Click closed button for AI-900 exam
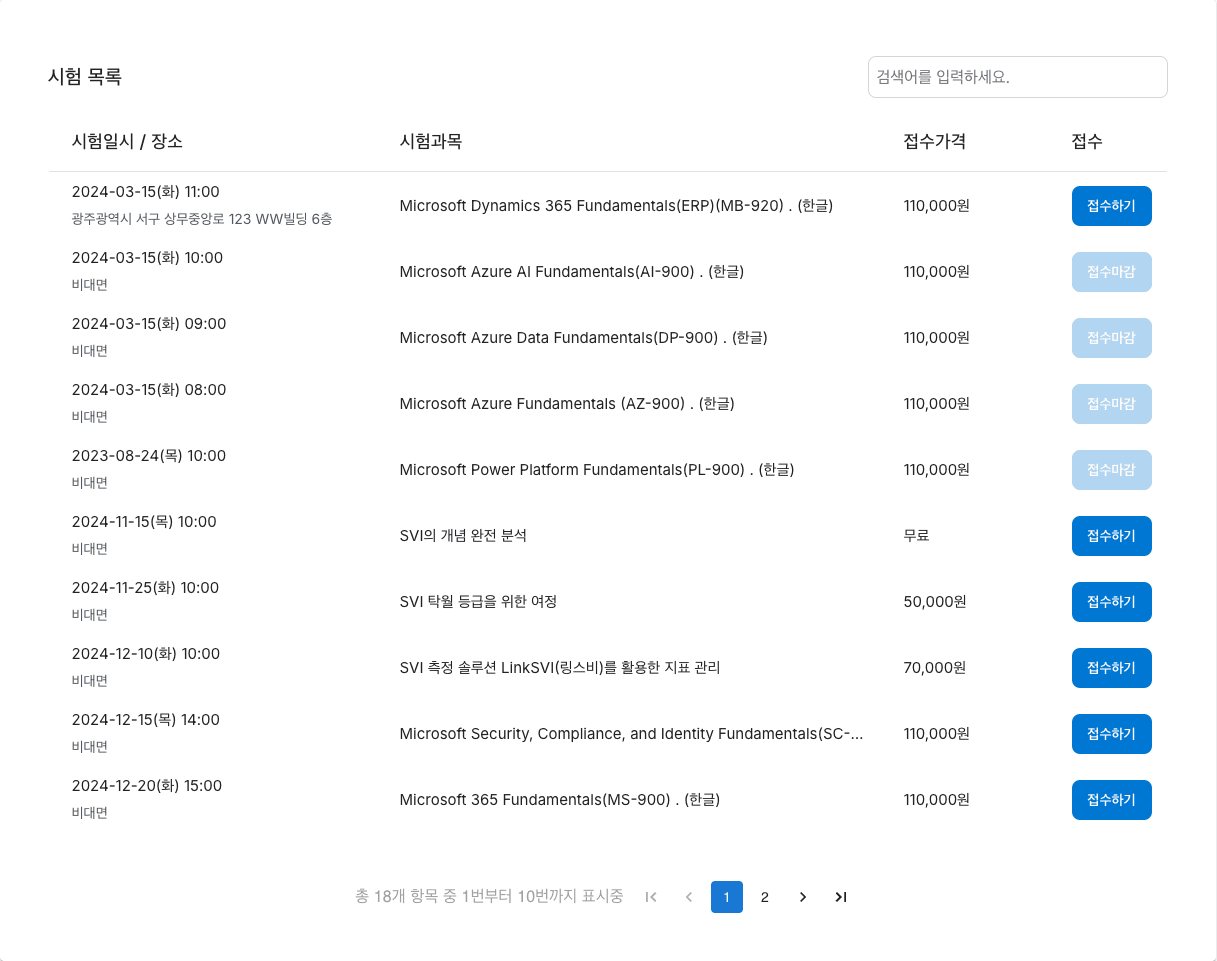This screenshot has height=961, width=1217. click(1111, 272)
